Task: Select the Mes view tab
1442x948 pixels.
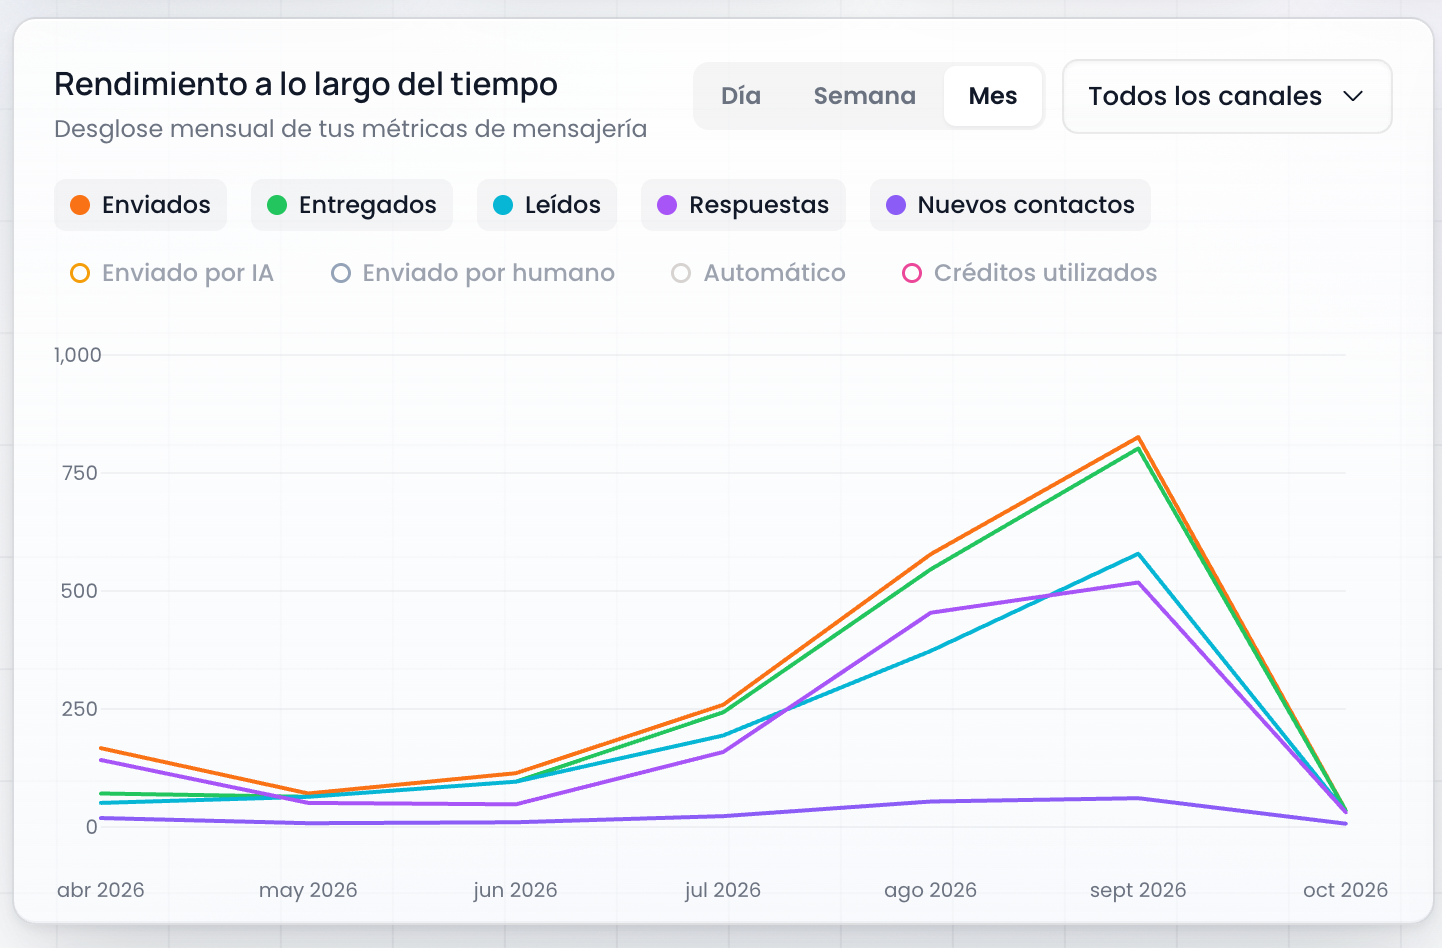Action: 993,96
